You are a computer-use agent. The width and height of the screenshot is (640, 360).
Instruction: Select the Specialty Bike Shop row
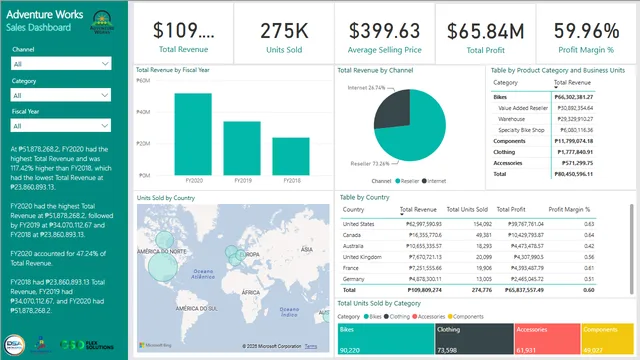click(543, 130)
